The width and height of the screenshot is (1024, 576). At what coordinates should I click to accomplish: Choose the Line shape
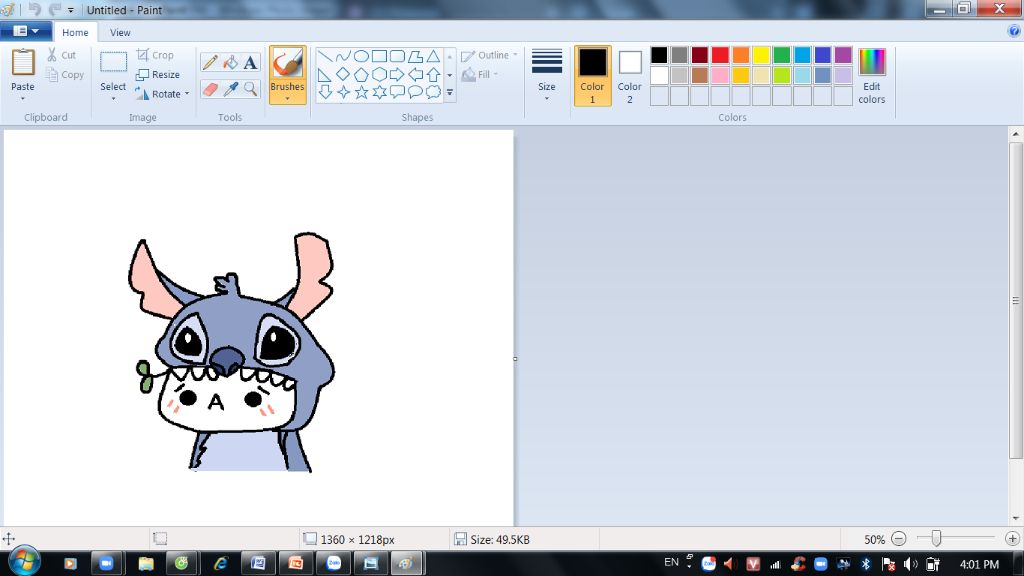coord(325,57)
